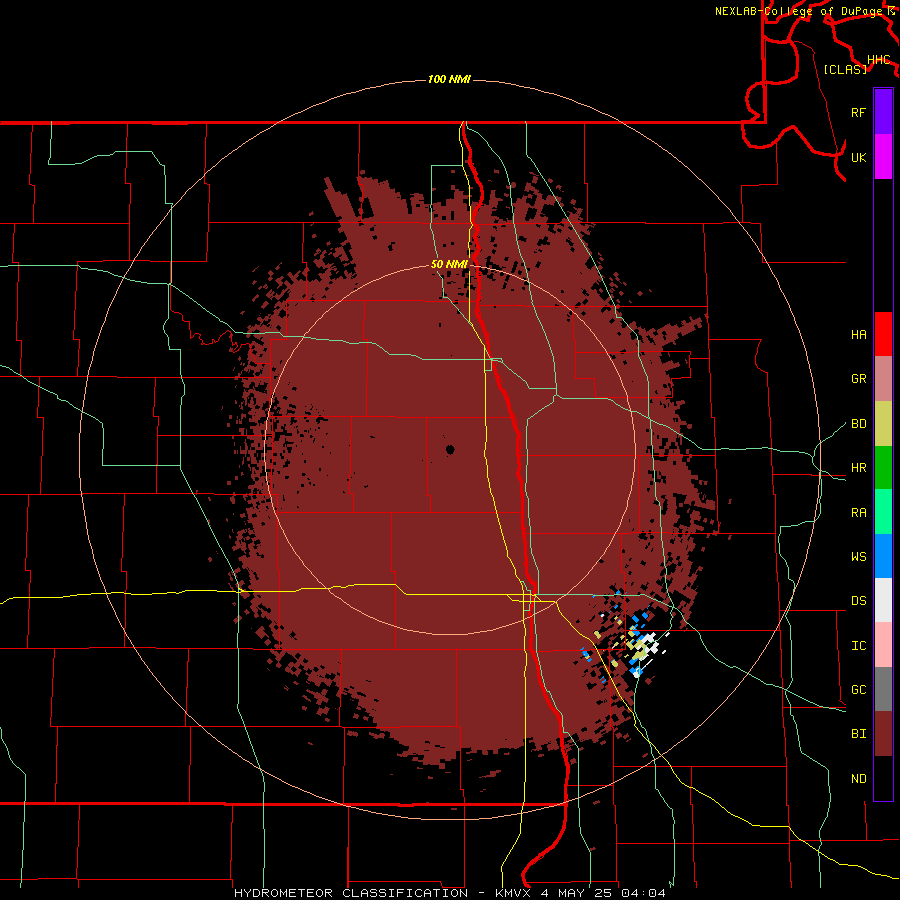The image size is (900, 900).
Task: Click the ND black legend swatch
Action: 883,778
